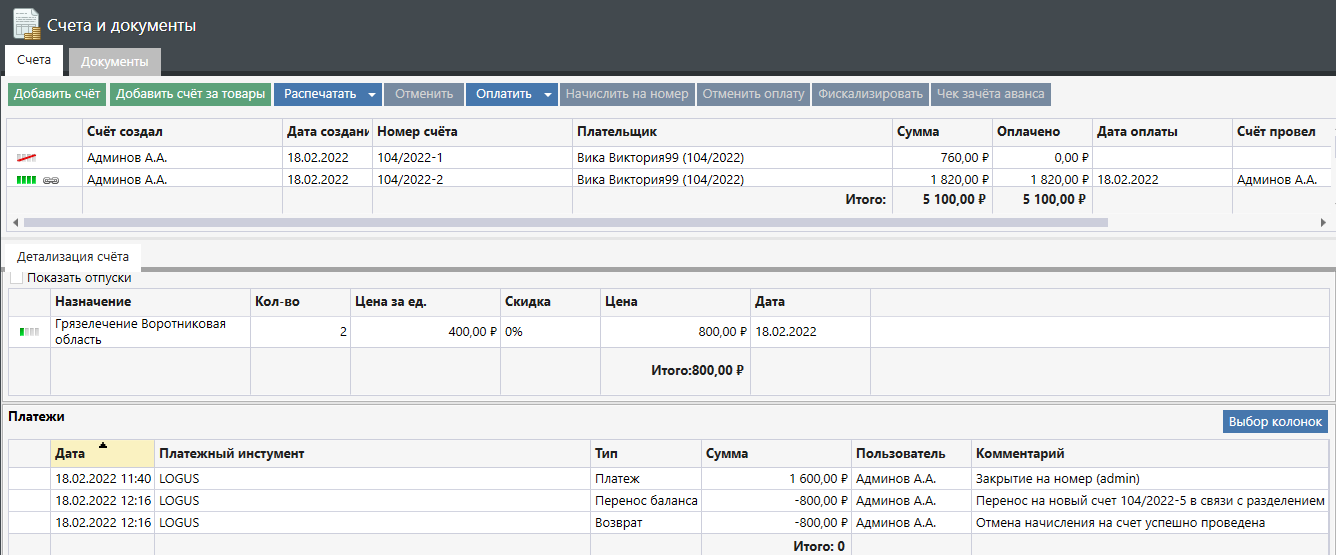The width and height of the screenshot is (1336, 555).
Task: Toggle the Показать отпуски checkbox
Action: [x=16, y=278]
